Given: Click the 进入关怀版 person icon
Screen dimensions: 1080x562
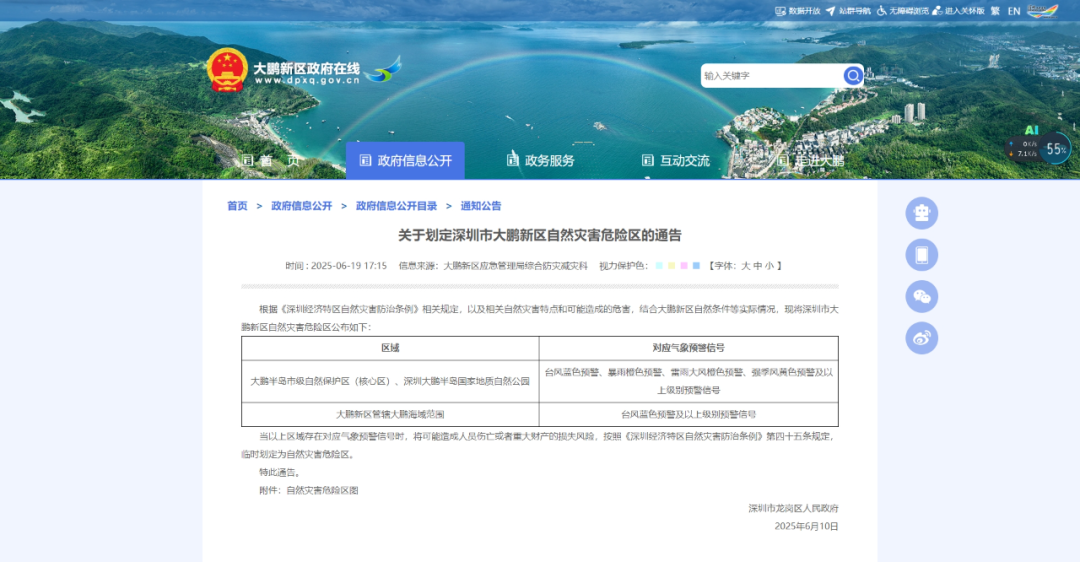Looking at the screenshot, I should tap(937, 11).
